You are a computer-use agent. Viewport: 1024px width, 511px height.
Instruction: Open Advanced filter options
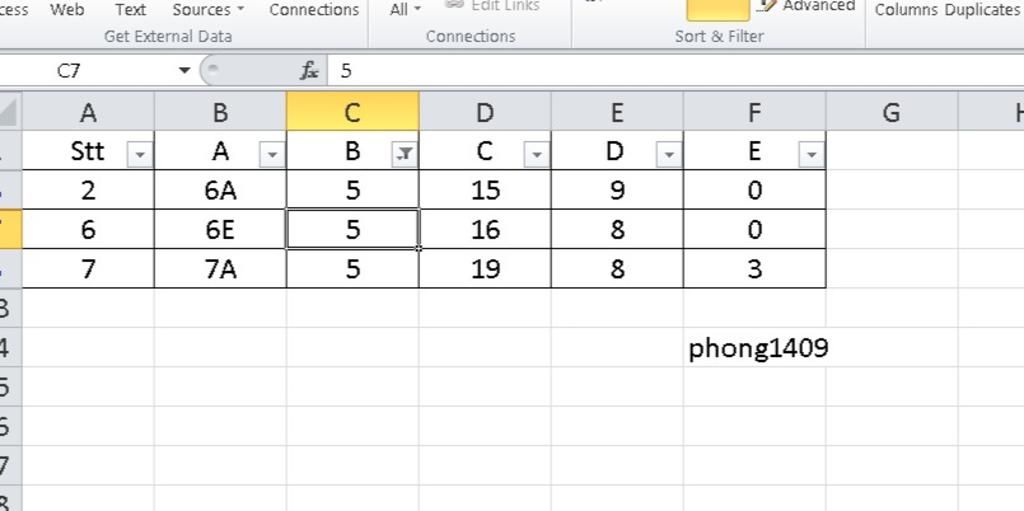[808, 7]
